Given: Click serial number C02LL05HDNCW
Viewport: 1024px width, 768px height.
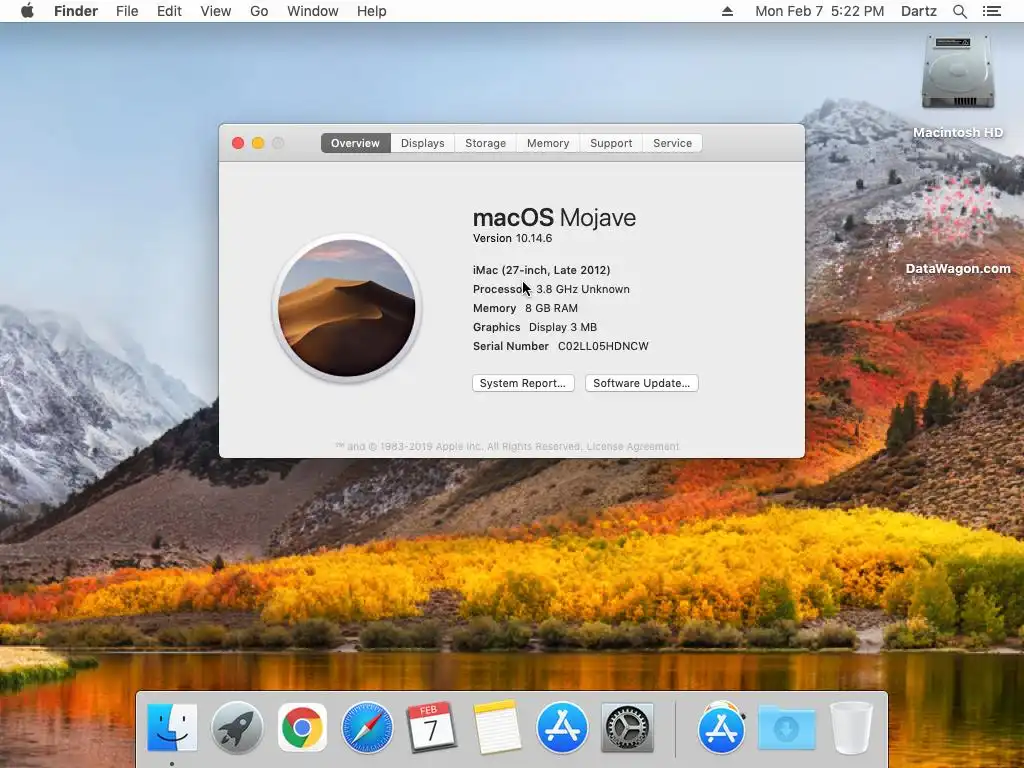Looking at the screenshot, I should [x=603, y=346].
